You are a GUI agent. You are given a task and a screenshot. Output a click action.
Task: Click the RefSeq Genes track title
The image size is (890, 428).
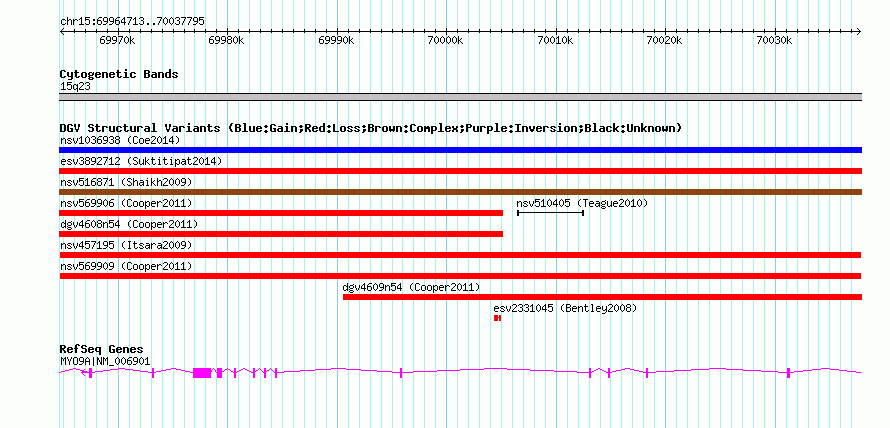[x=102, y=349]
